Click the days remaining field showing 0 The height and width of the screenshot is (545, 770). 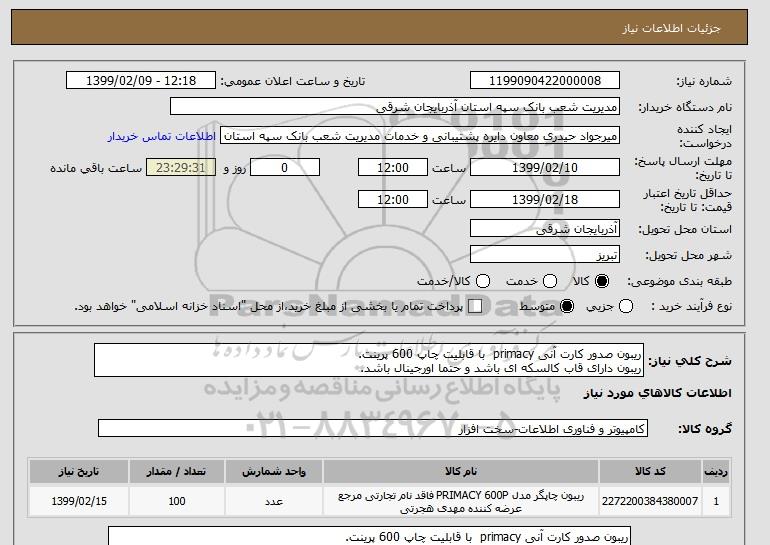click(285, 167)
